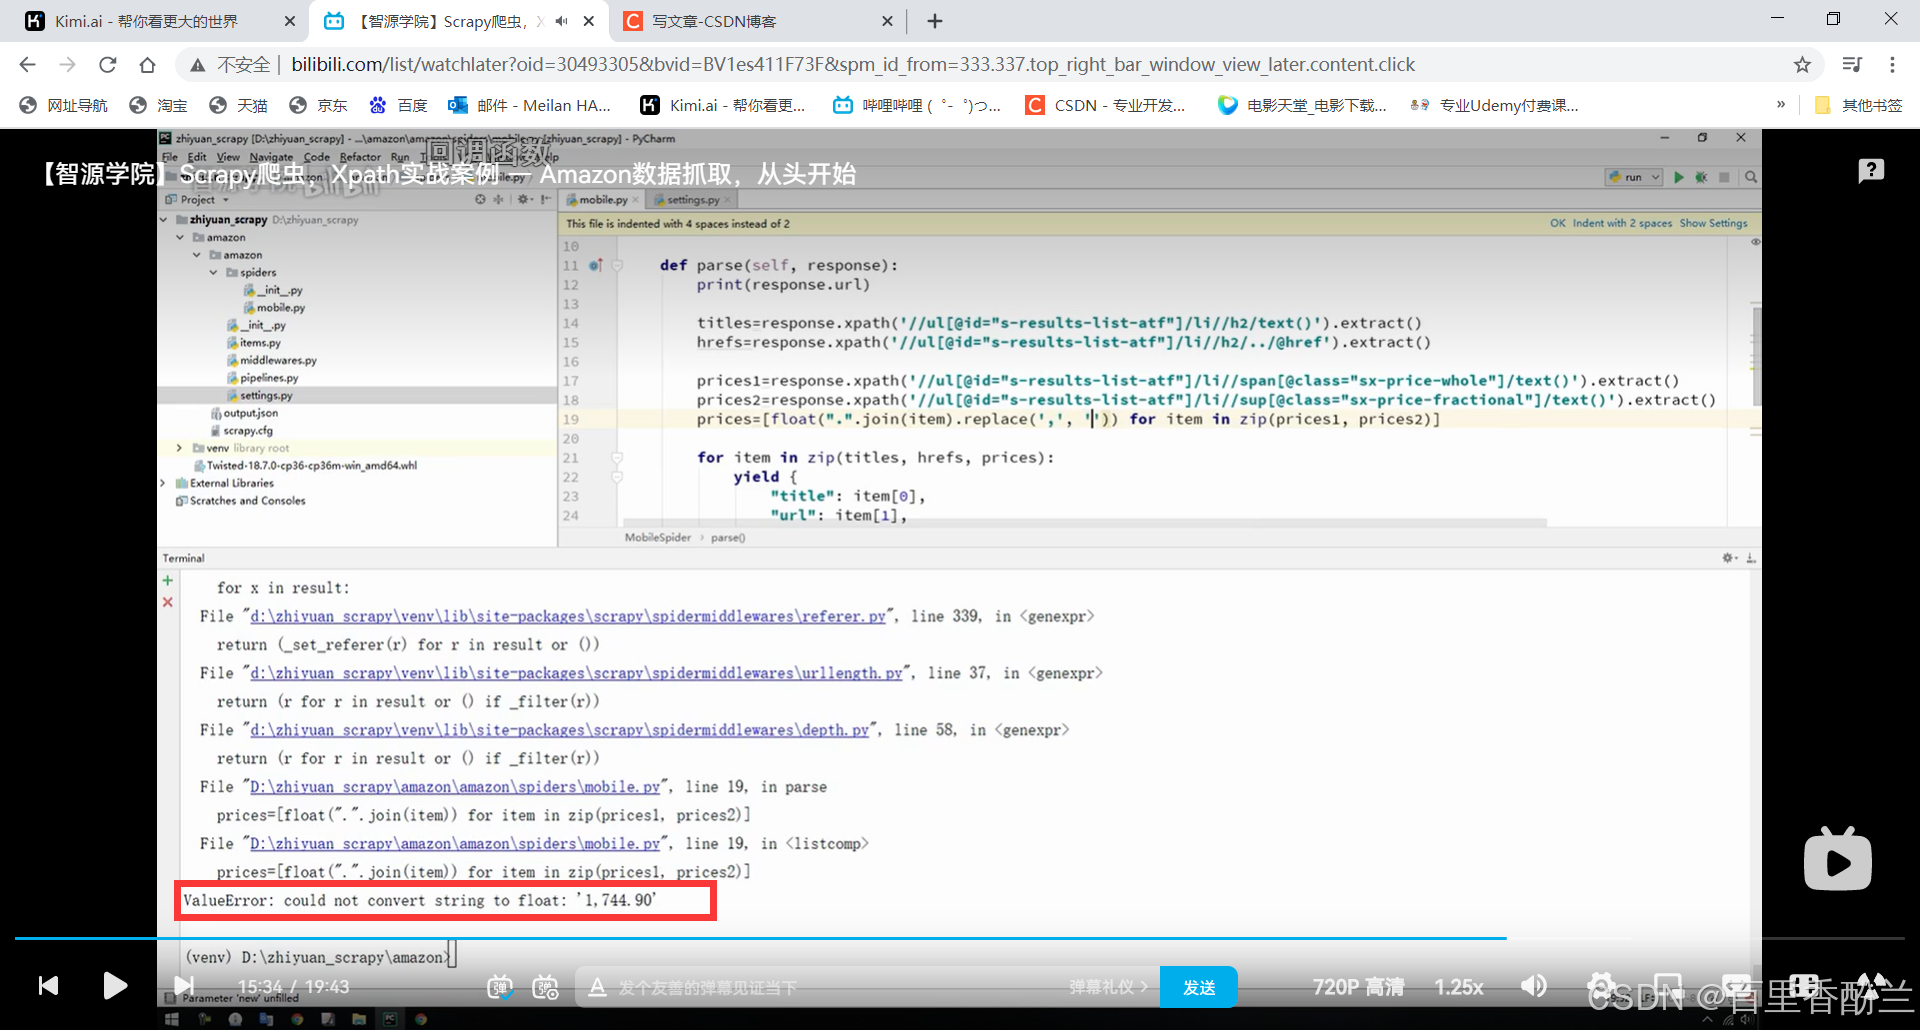Bookmark this page with the star icon
The height and width of the screenshot is (1030, 1920).
1802,65
